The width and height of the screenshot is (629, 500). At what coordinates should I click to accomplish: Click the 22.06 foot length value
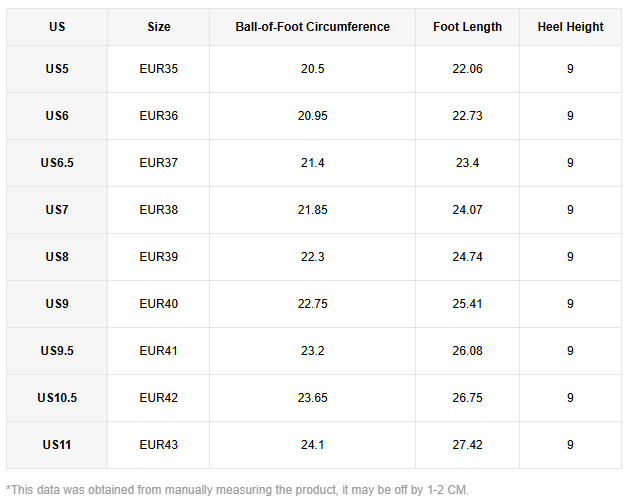467,69
